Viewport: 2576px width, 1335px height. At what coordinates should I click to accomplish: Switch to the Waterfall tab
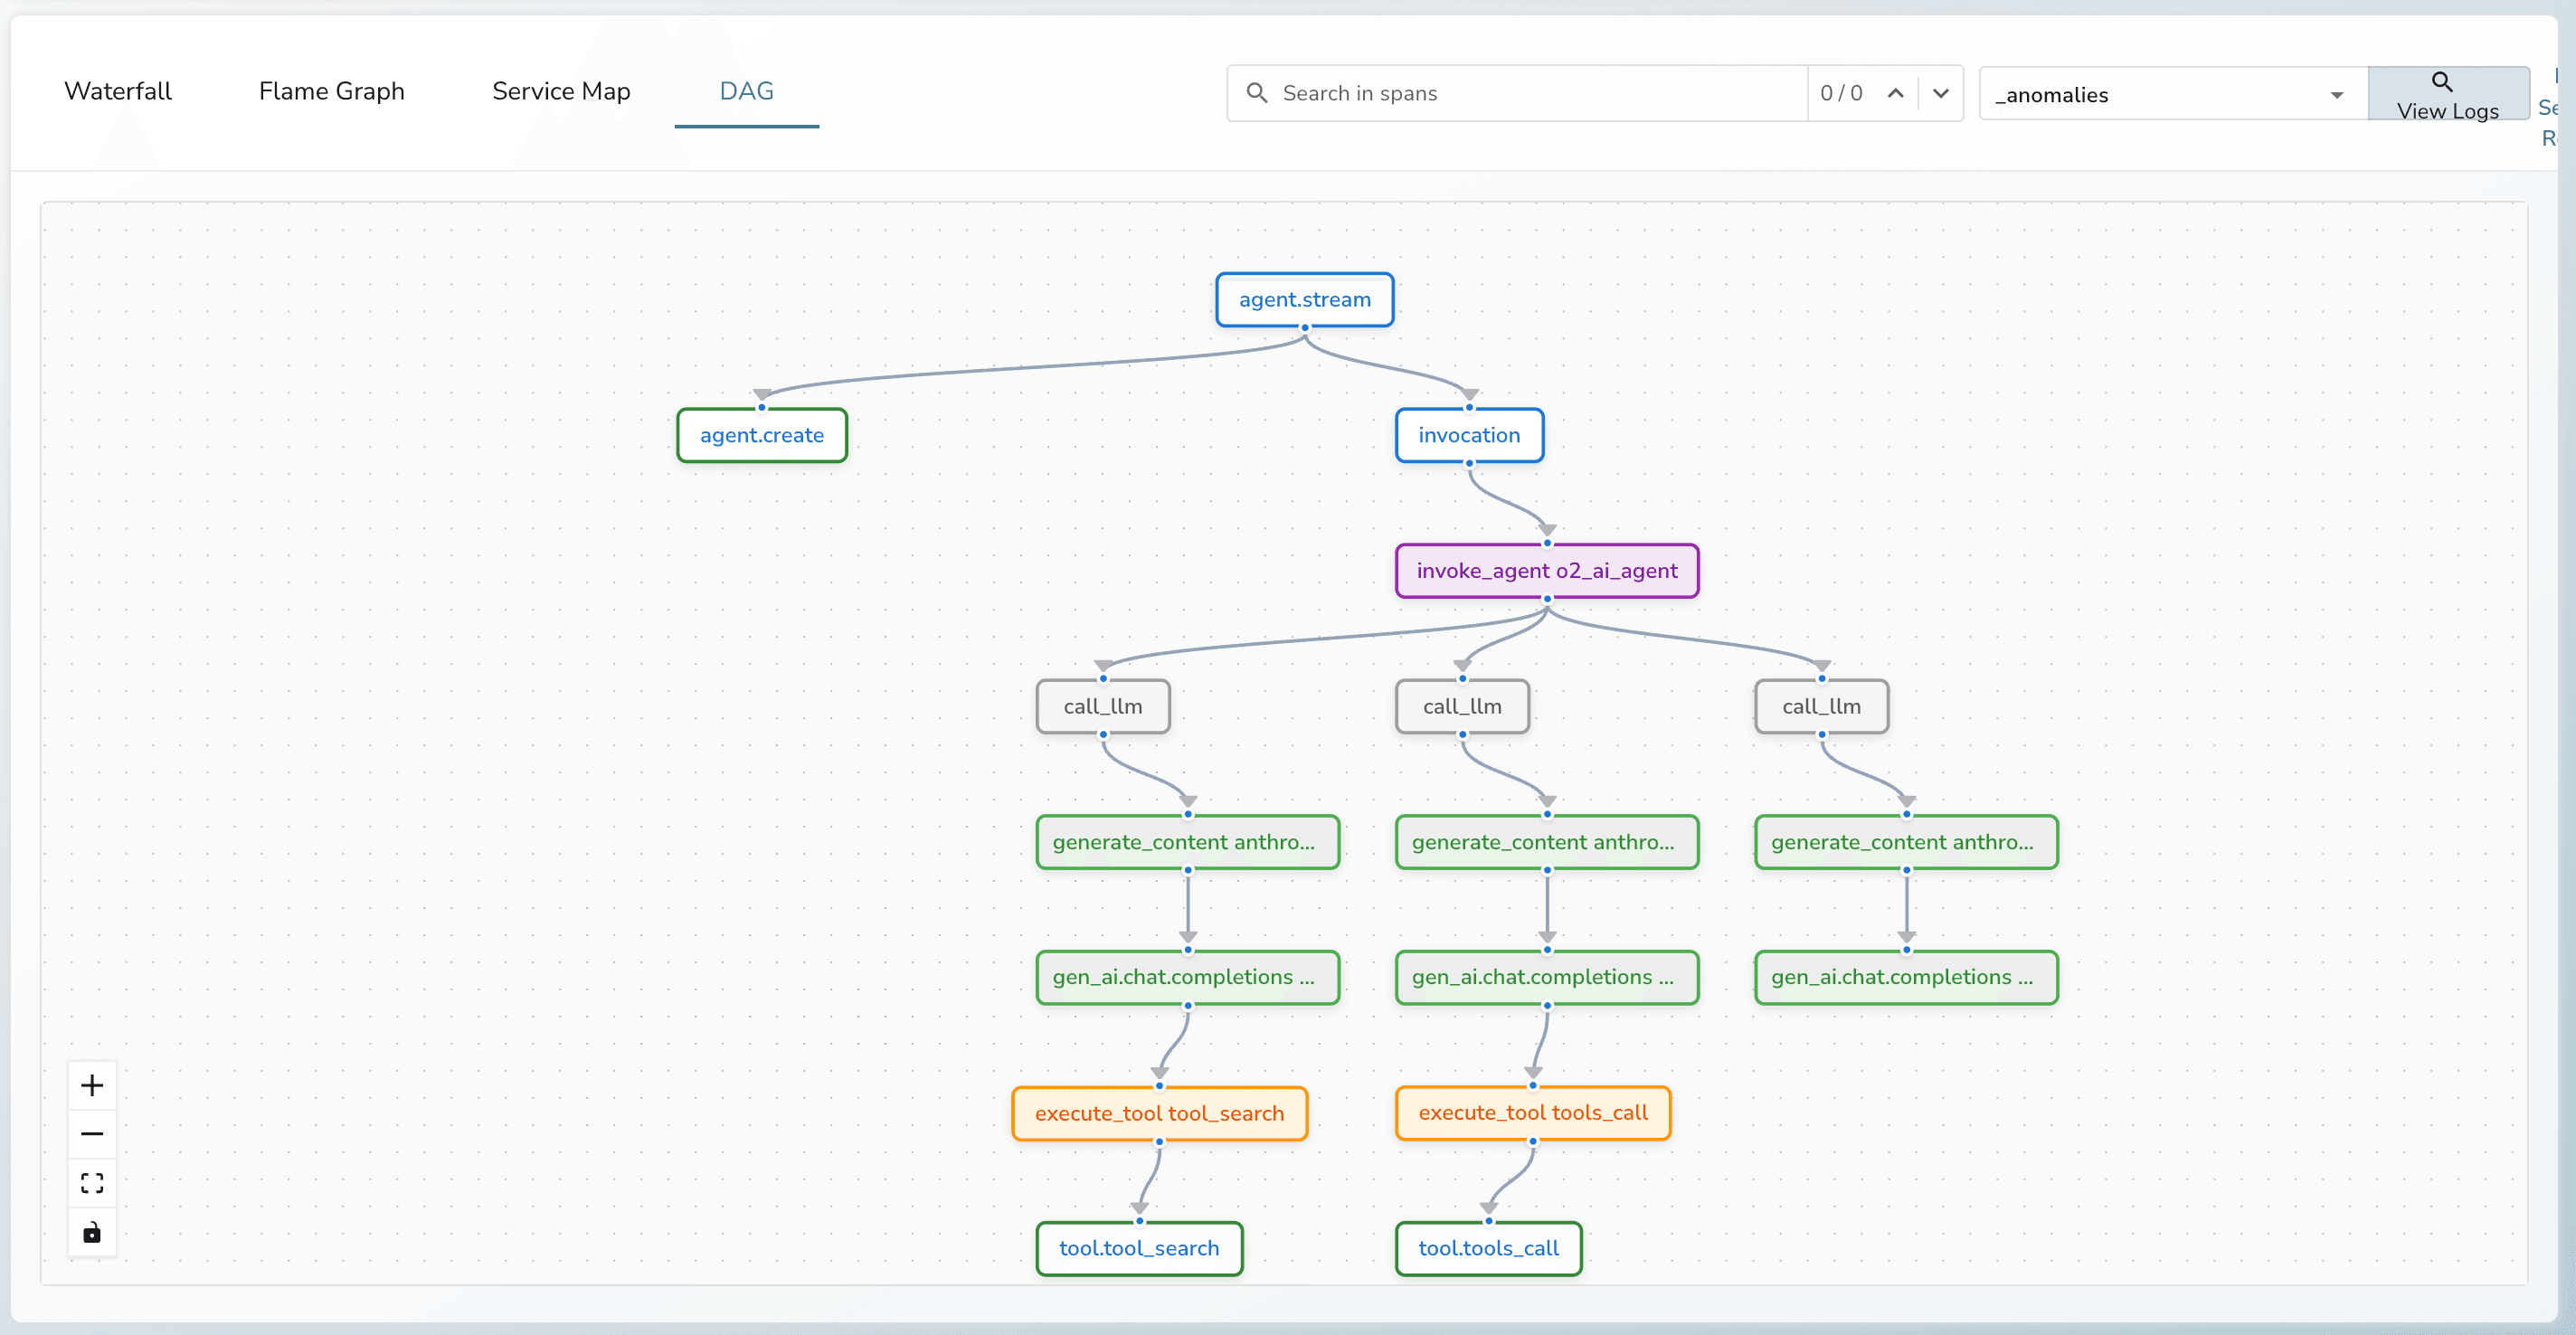118,91
